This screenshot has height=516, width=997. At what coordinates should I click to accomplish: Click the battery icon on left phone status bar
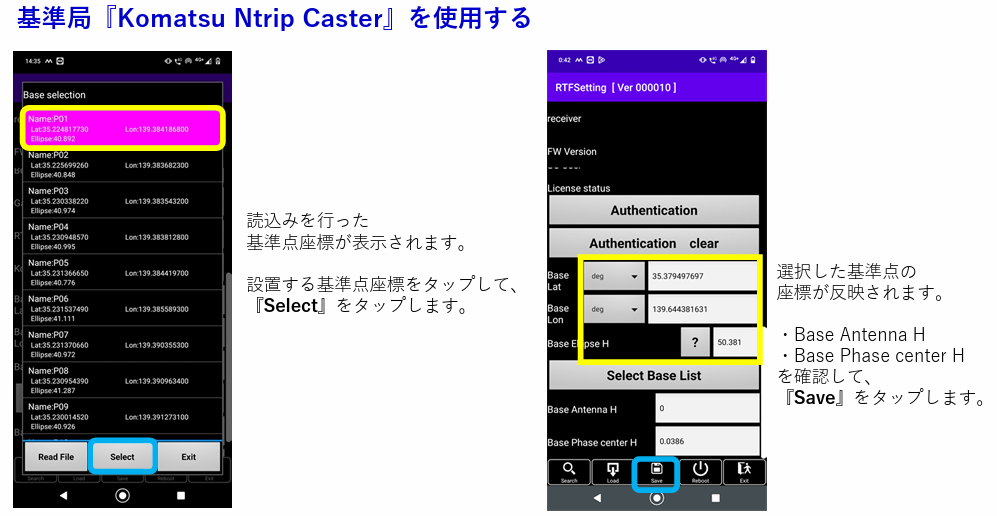point(218,61)
